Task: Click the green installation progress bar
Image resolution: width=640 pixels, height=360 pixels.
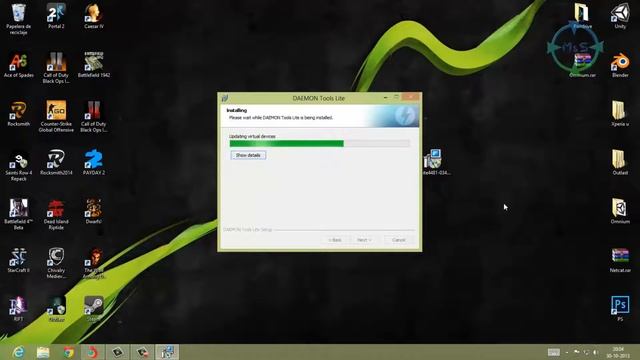Action: click(x=320, y=143)
